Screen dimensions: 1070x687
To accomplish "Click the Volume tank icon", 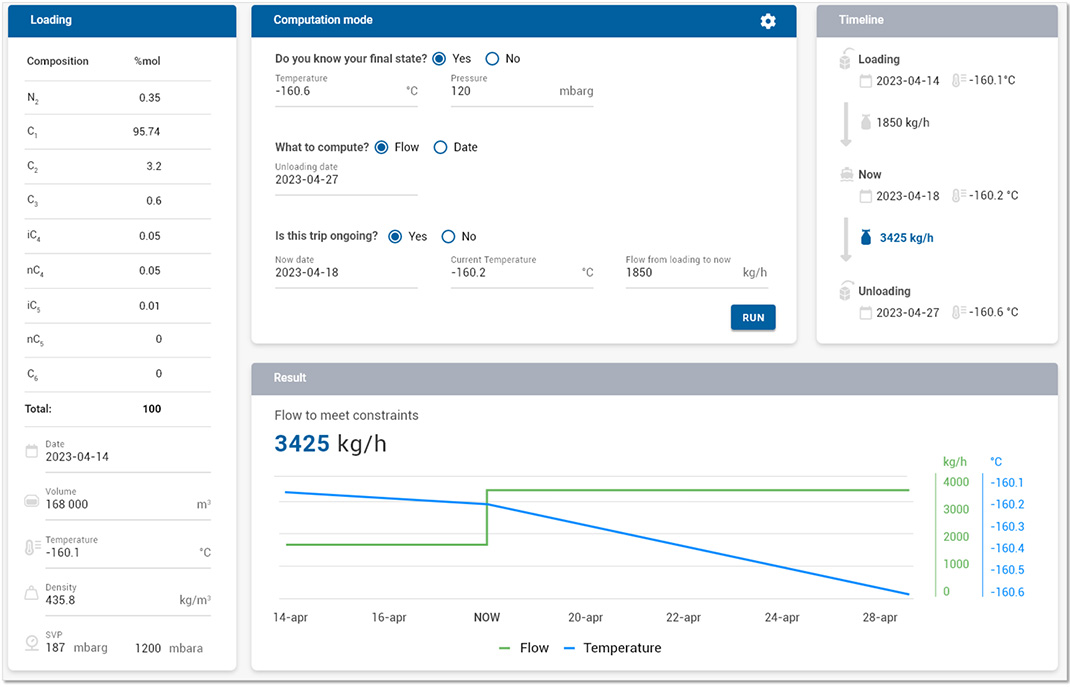I will pyautogui.click(x=31, y=499).
